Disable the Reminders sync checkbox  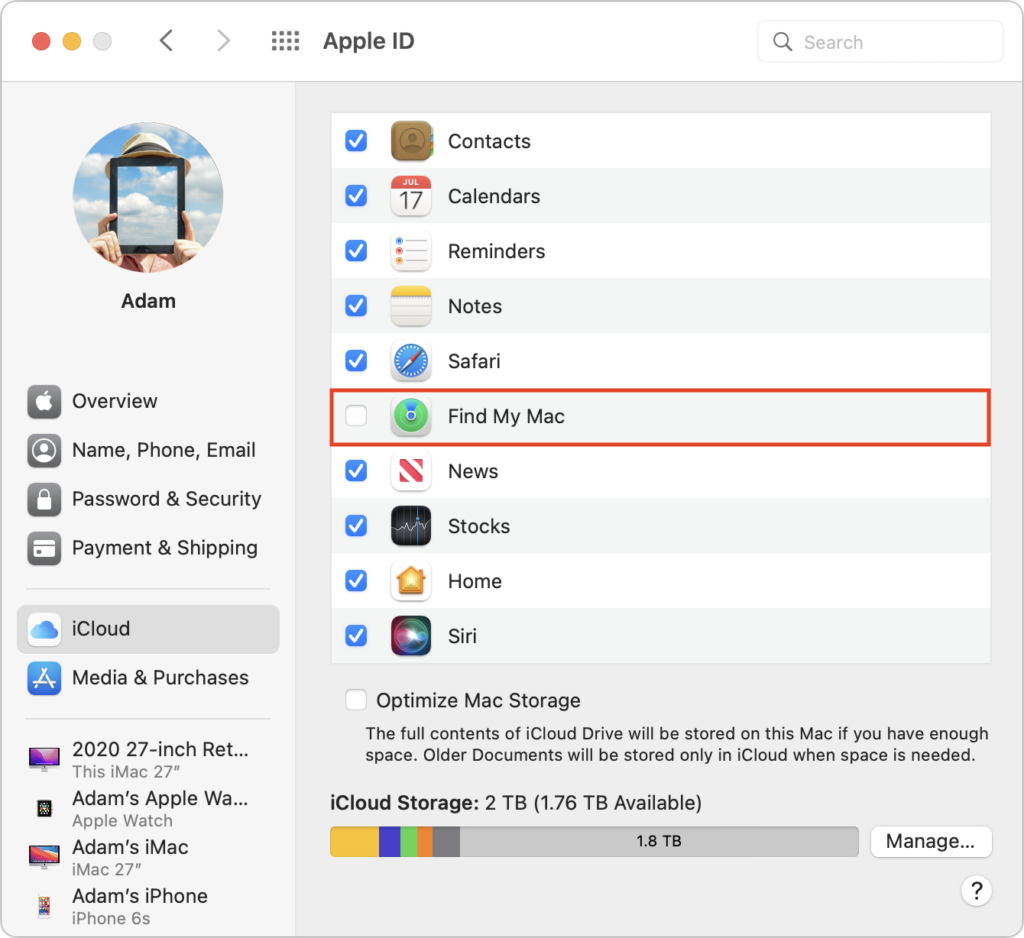[x=356, y=251]
